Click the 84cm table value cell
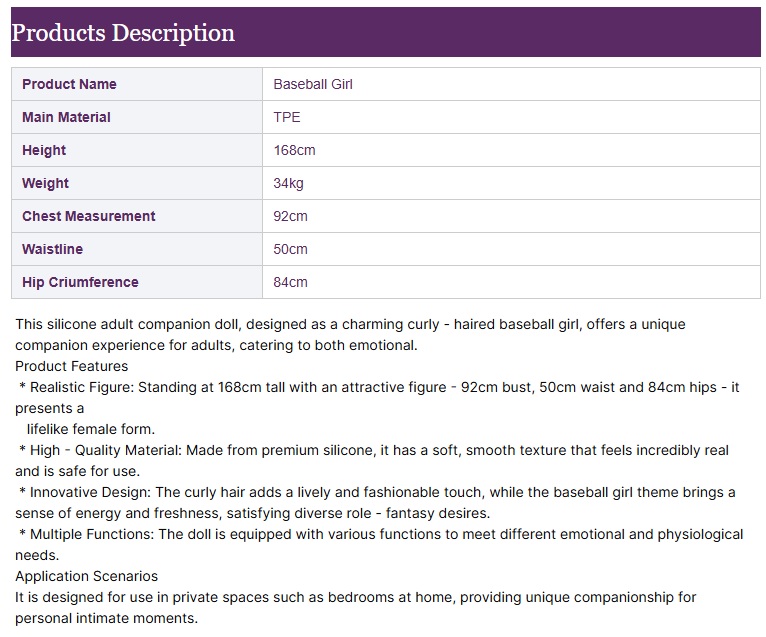The height and width of the screenshot is (637, 766). click(290, 282)
